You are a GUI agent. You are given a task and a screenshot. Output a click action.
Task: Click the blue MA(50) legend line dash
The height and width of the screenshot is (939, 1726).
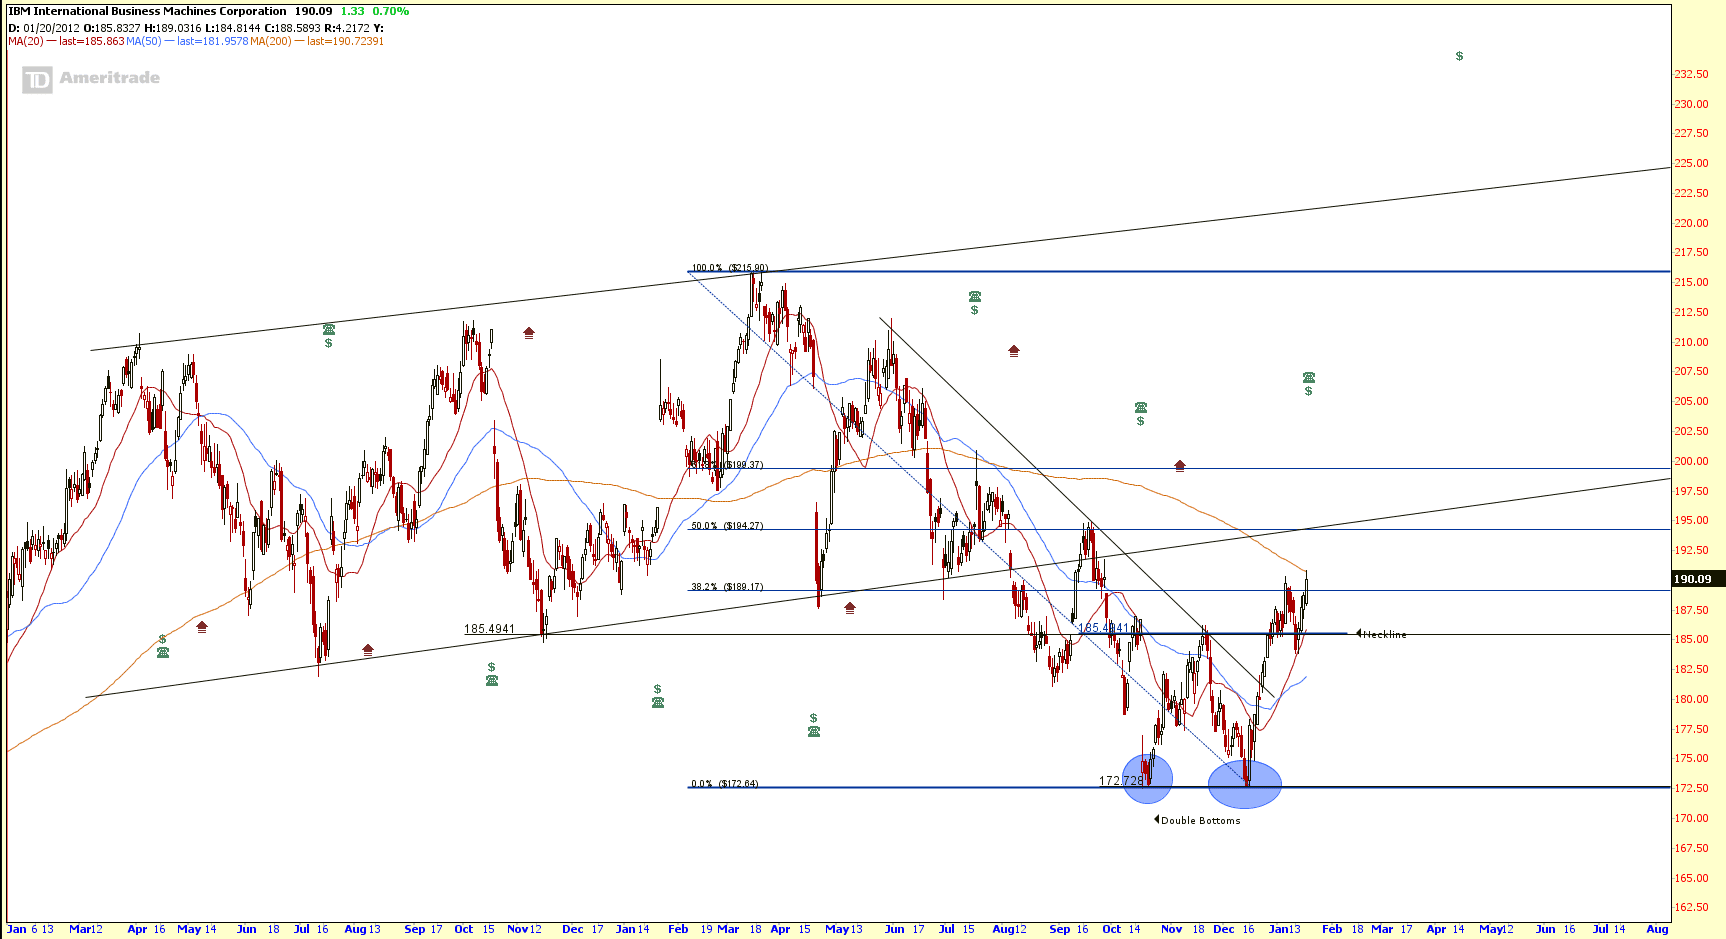point(169,41)
